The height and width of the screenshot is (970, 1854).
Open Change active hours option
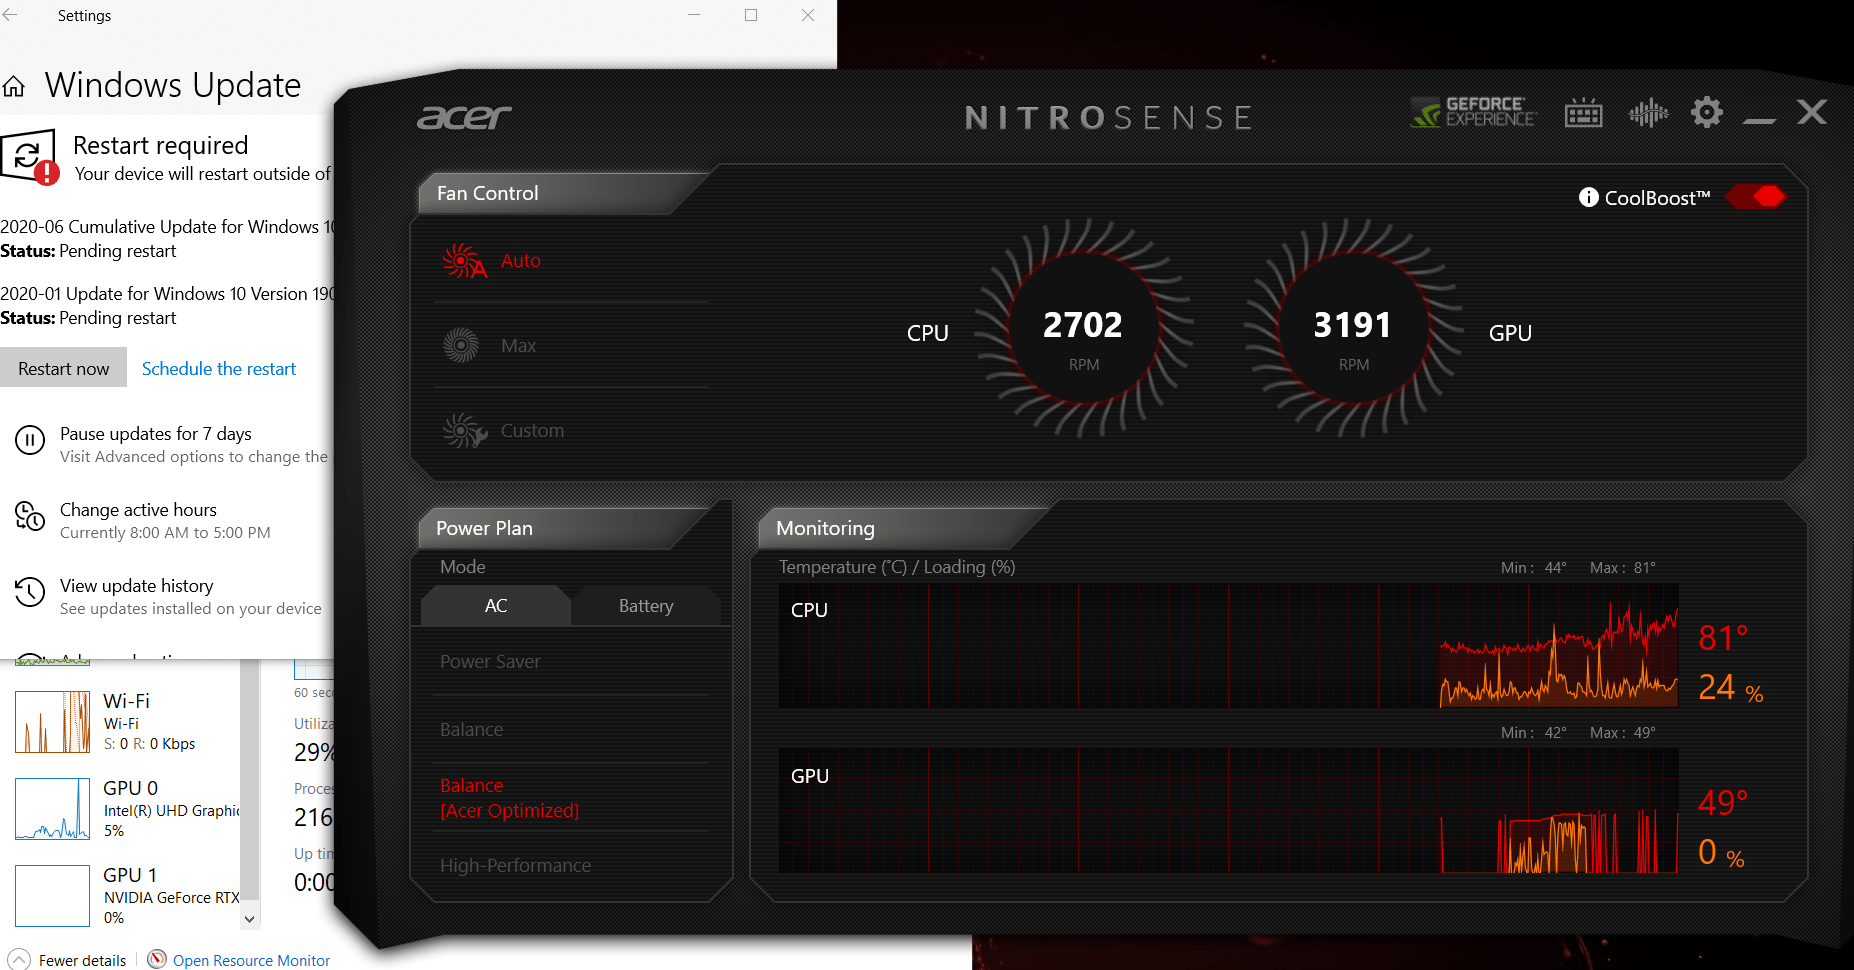[x=138, y=510]
